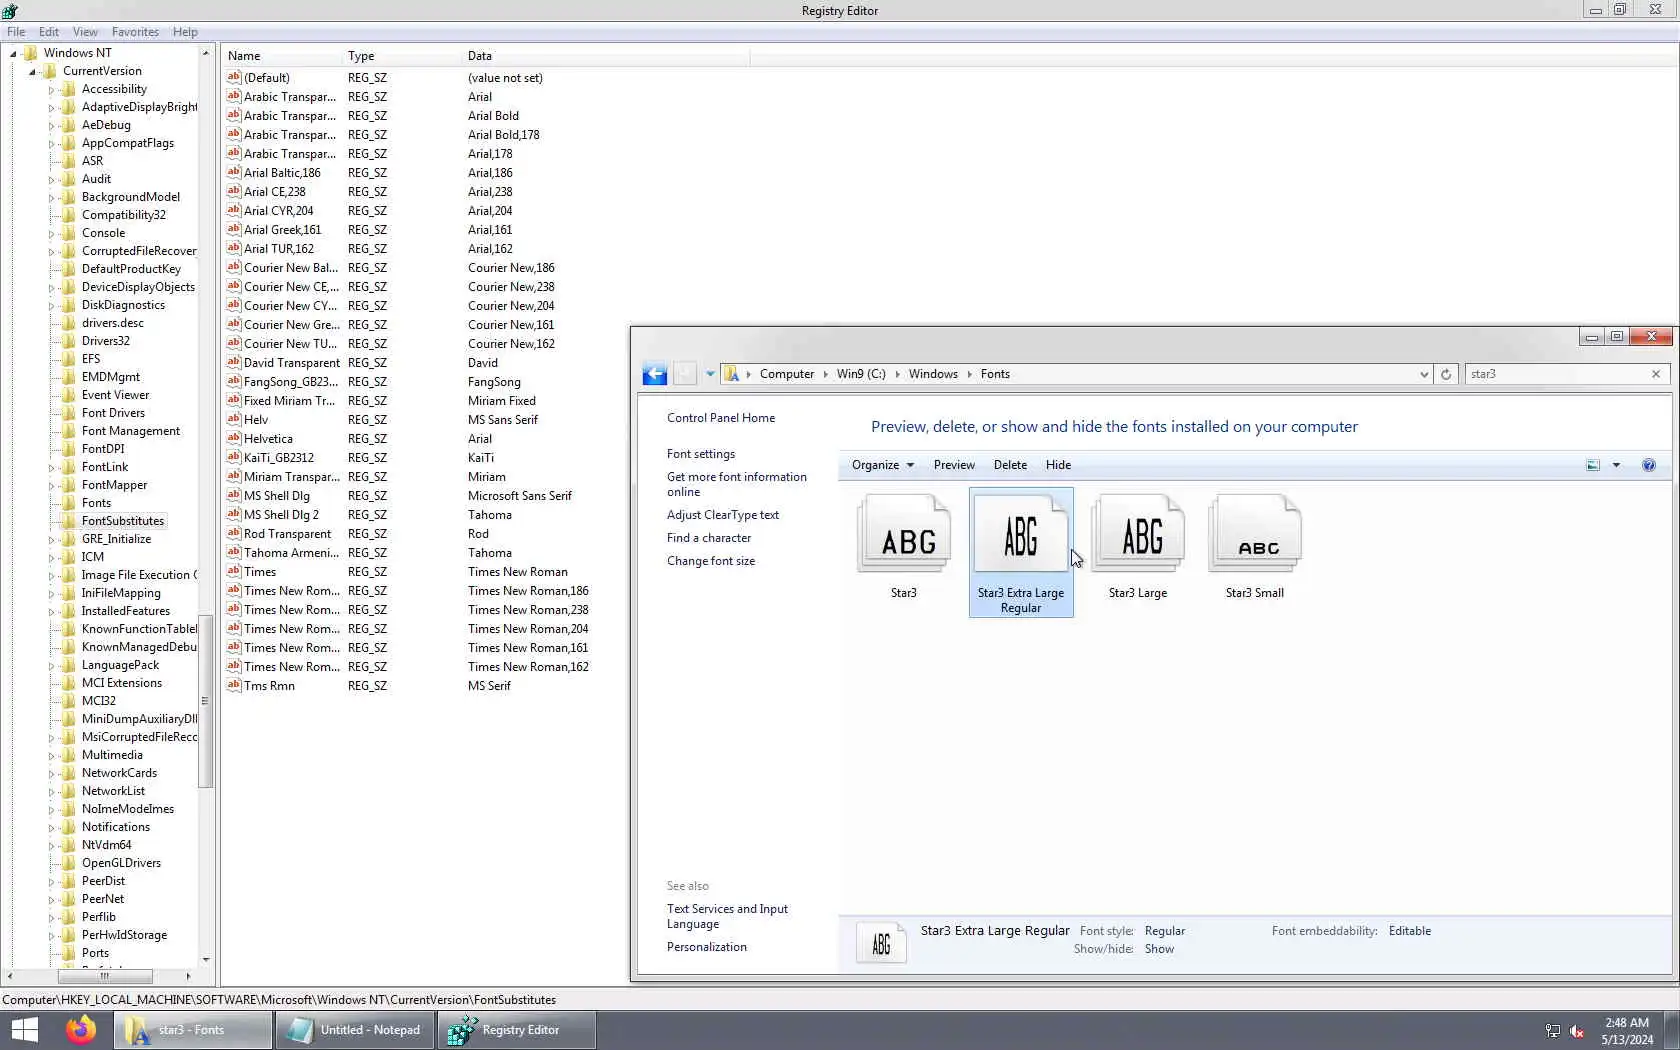Collapse the CurrentVersion key
The width and height of the screenshot is (1680, 1050).
coord(32,71)
